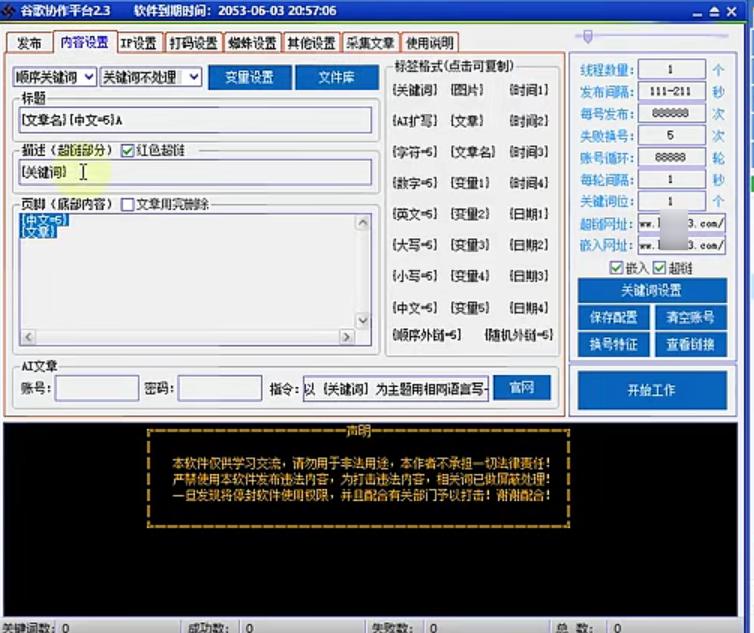The height and width of the screenshot is (633, 754).
Task: Copy the {顺序外链=5} tag
Action: point(427,335)
